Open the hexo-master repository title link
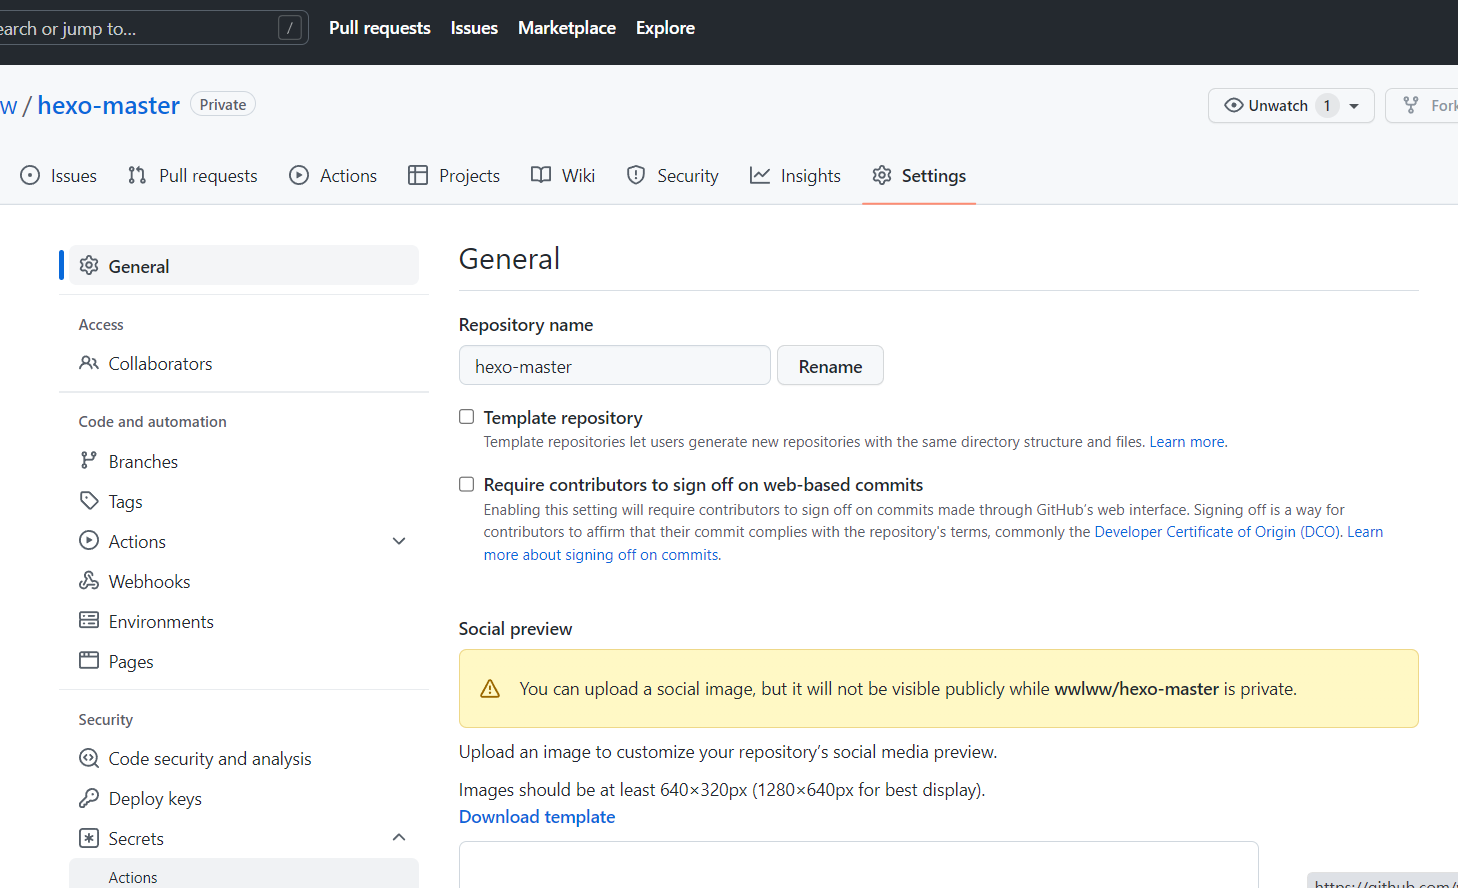This screenshot has height=888, width=1458. (x=109, y=105)
